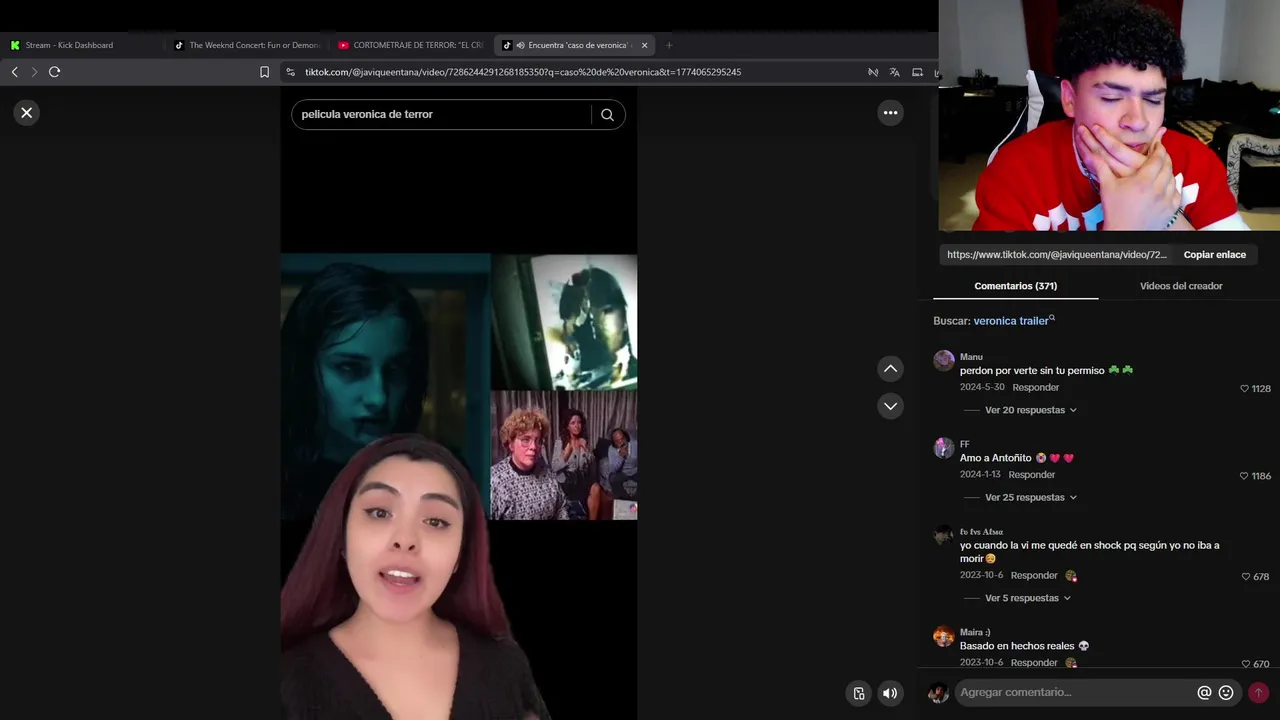
Task: Expand 'Ver 5 respuestas' replies
Action: pyautogui.click(x=1028, y=598)
